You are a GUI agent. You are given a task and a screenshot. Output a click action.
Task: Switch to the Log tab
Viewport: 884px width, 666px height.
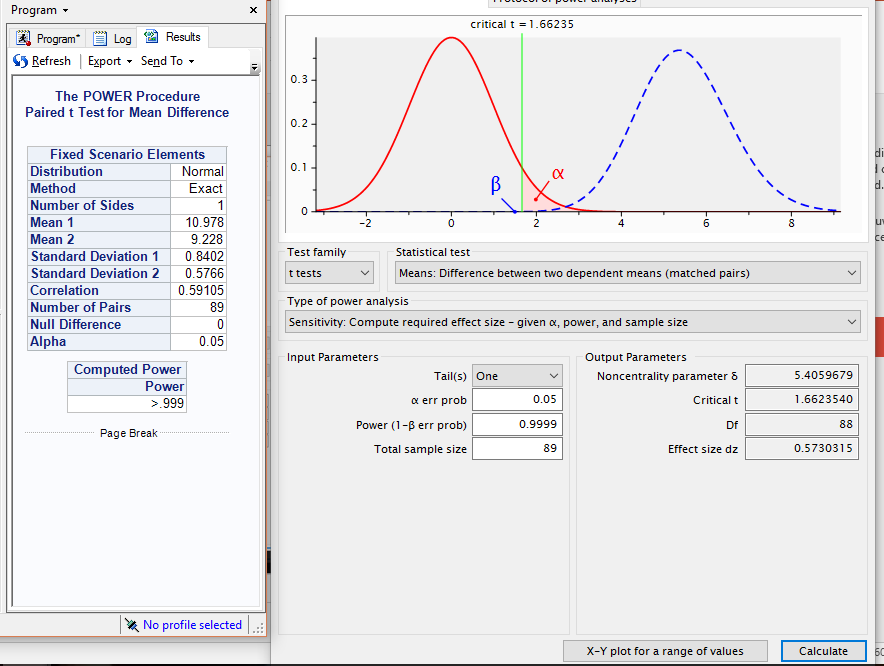(112, 39)
